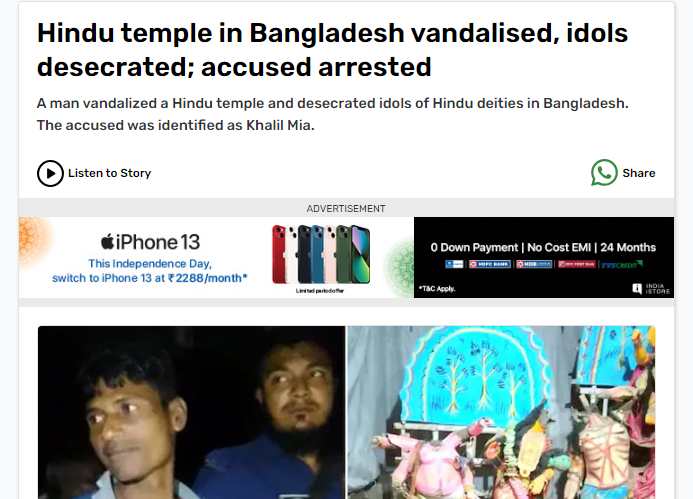The height and width of the screenshot is (499, 693).
Task: Play the Listen to Story audio
Action: 50,173
